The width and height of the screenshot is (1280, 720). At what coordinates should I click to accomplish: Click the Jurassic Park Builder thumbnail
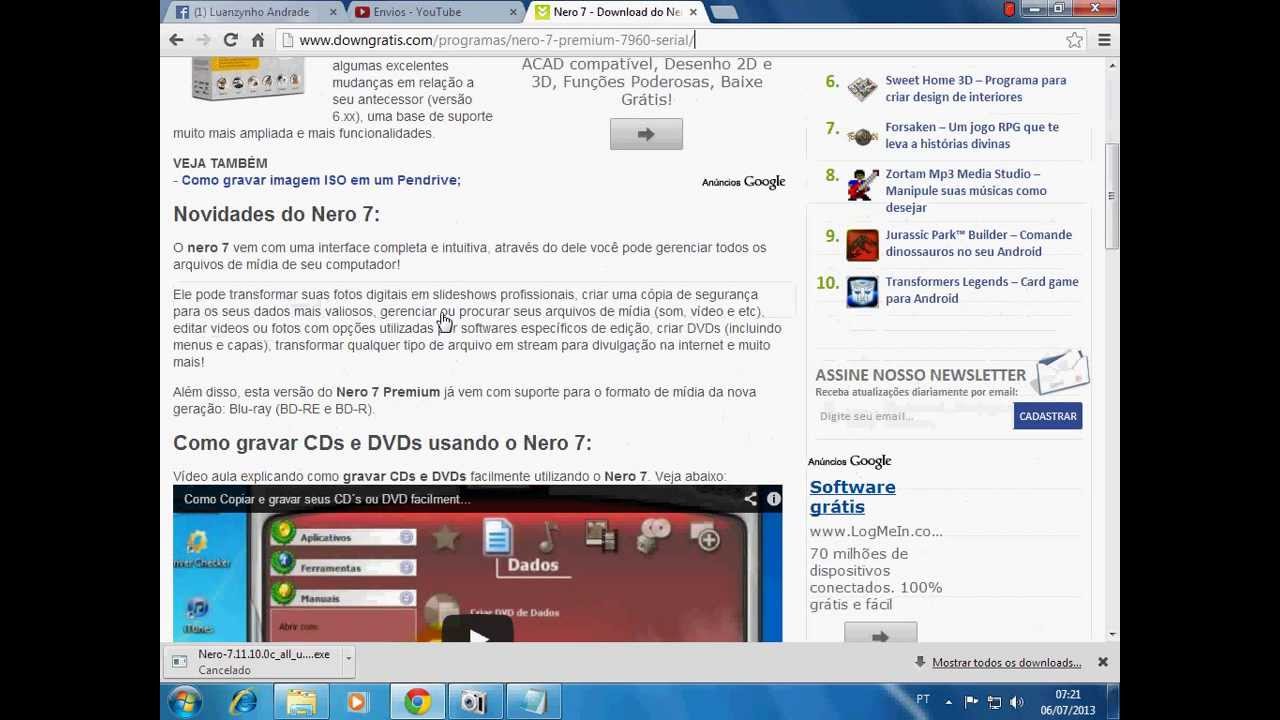(x=862, y=245)
